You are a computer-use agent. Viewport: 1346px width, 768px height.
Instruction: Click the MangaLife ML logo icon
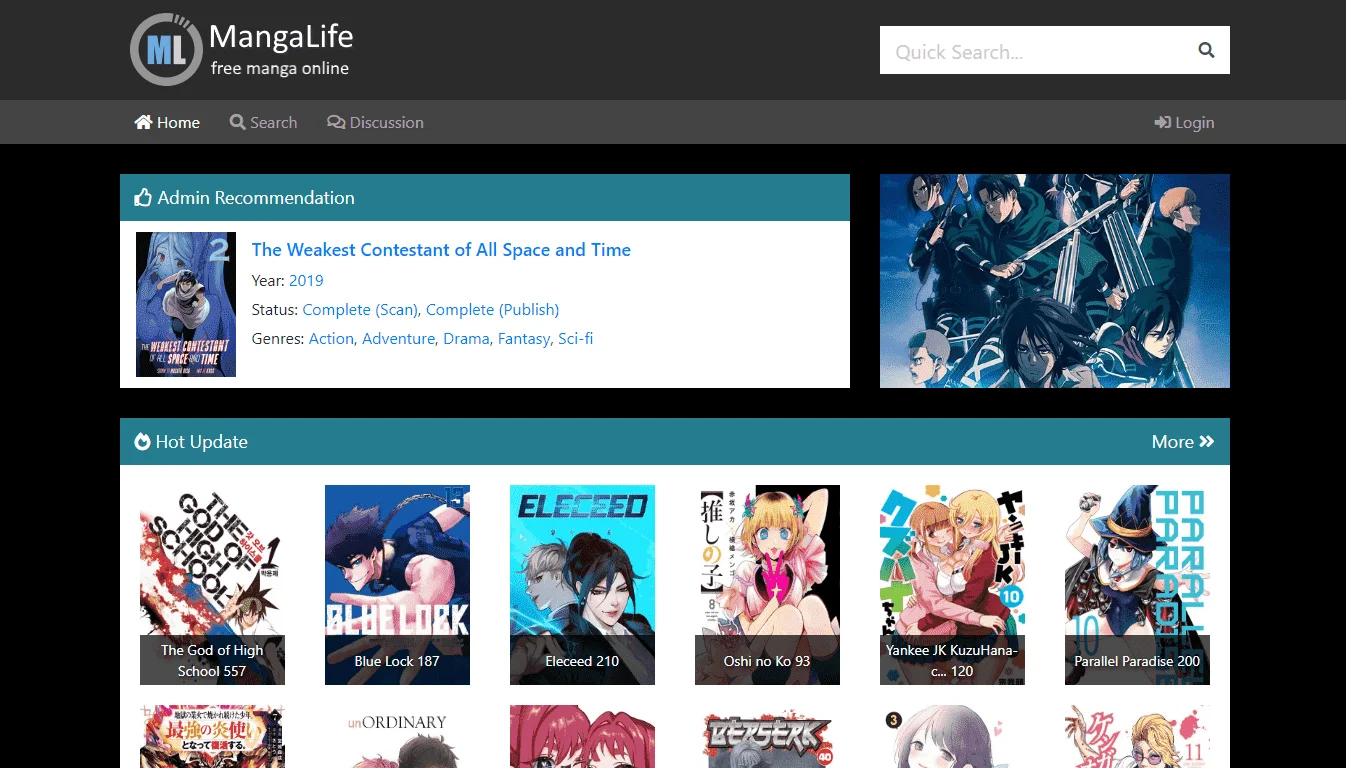click(166, 49)
